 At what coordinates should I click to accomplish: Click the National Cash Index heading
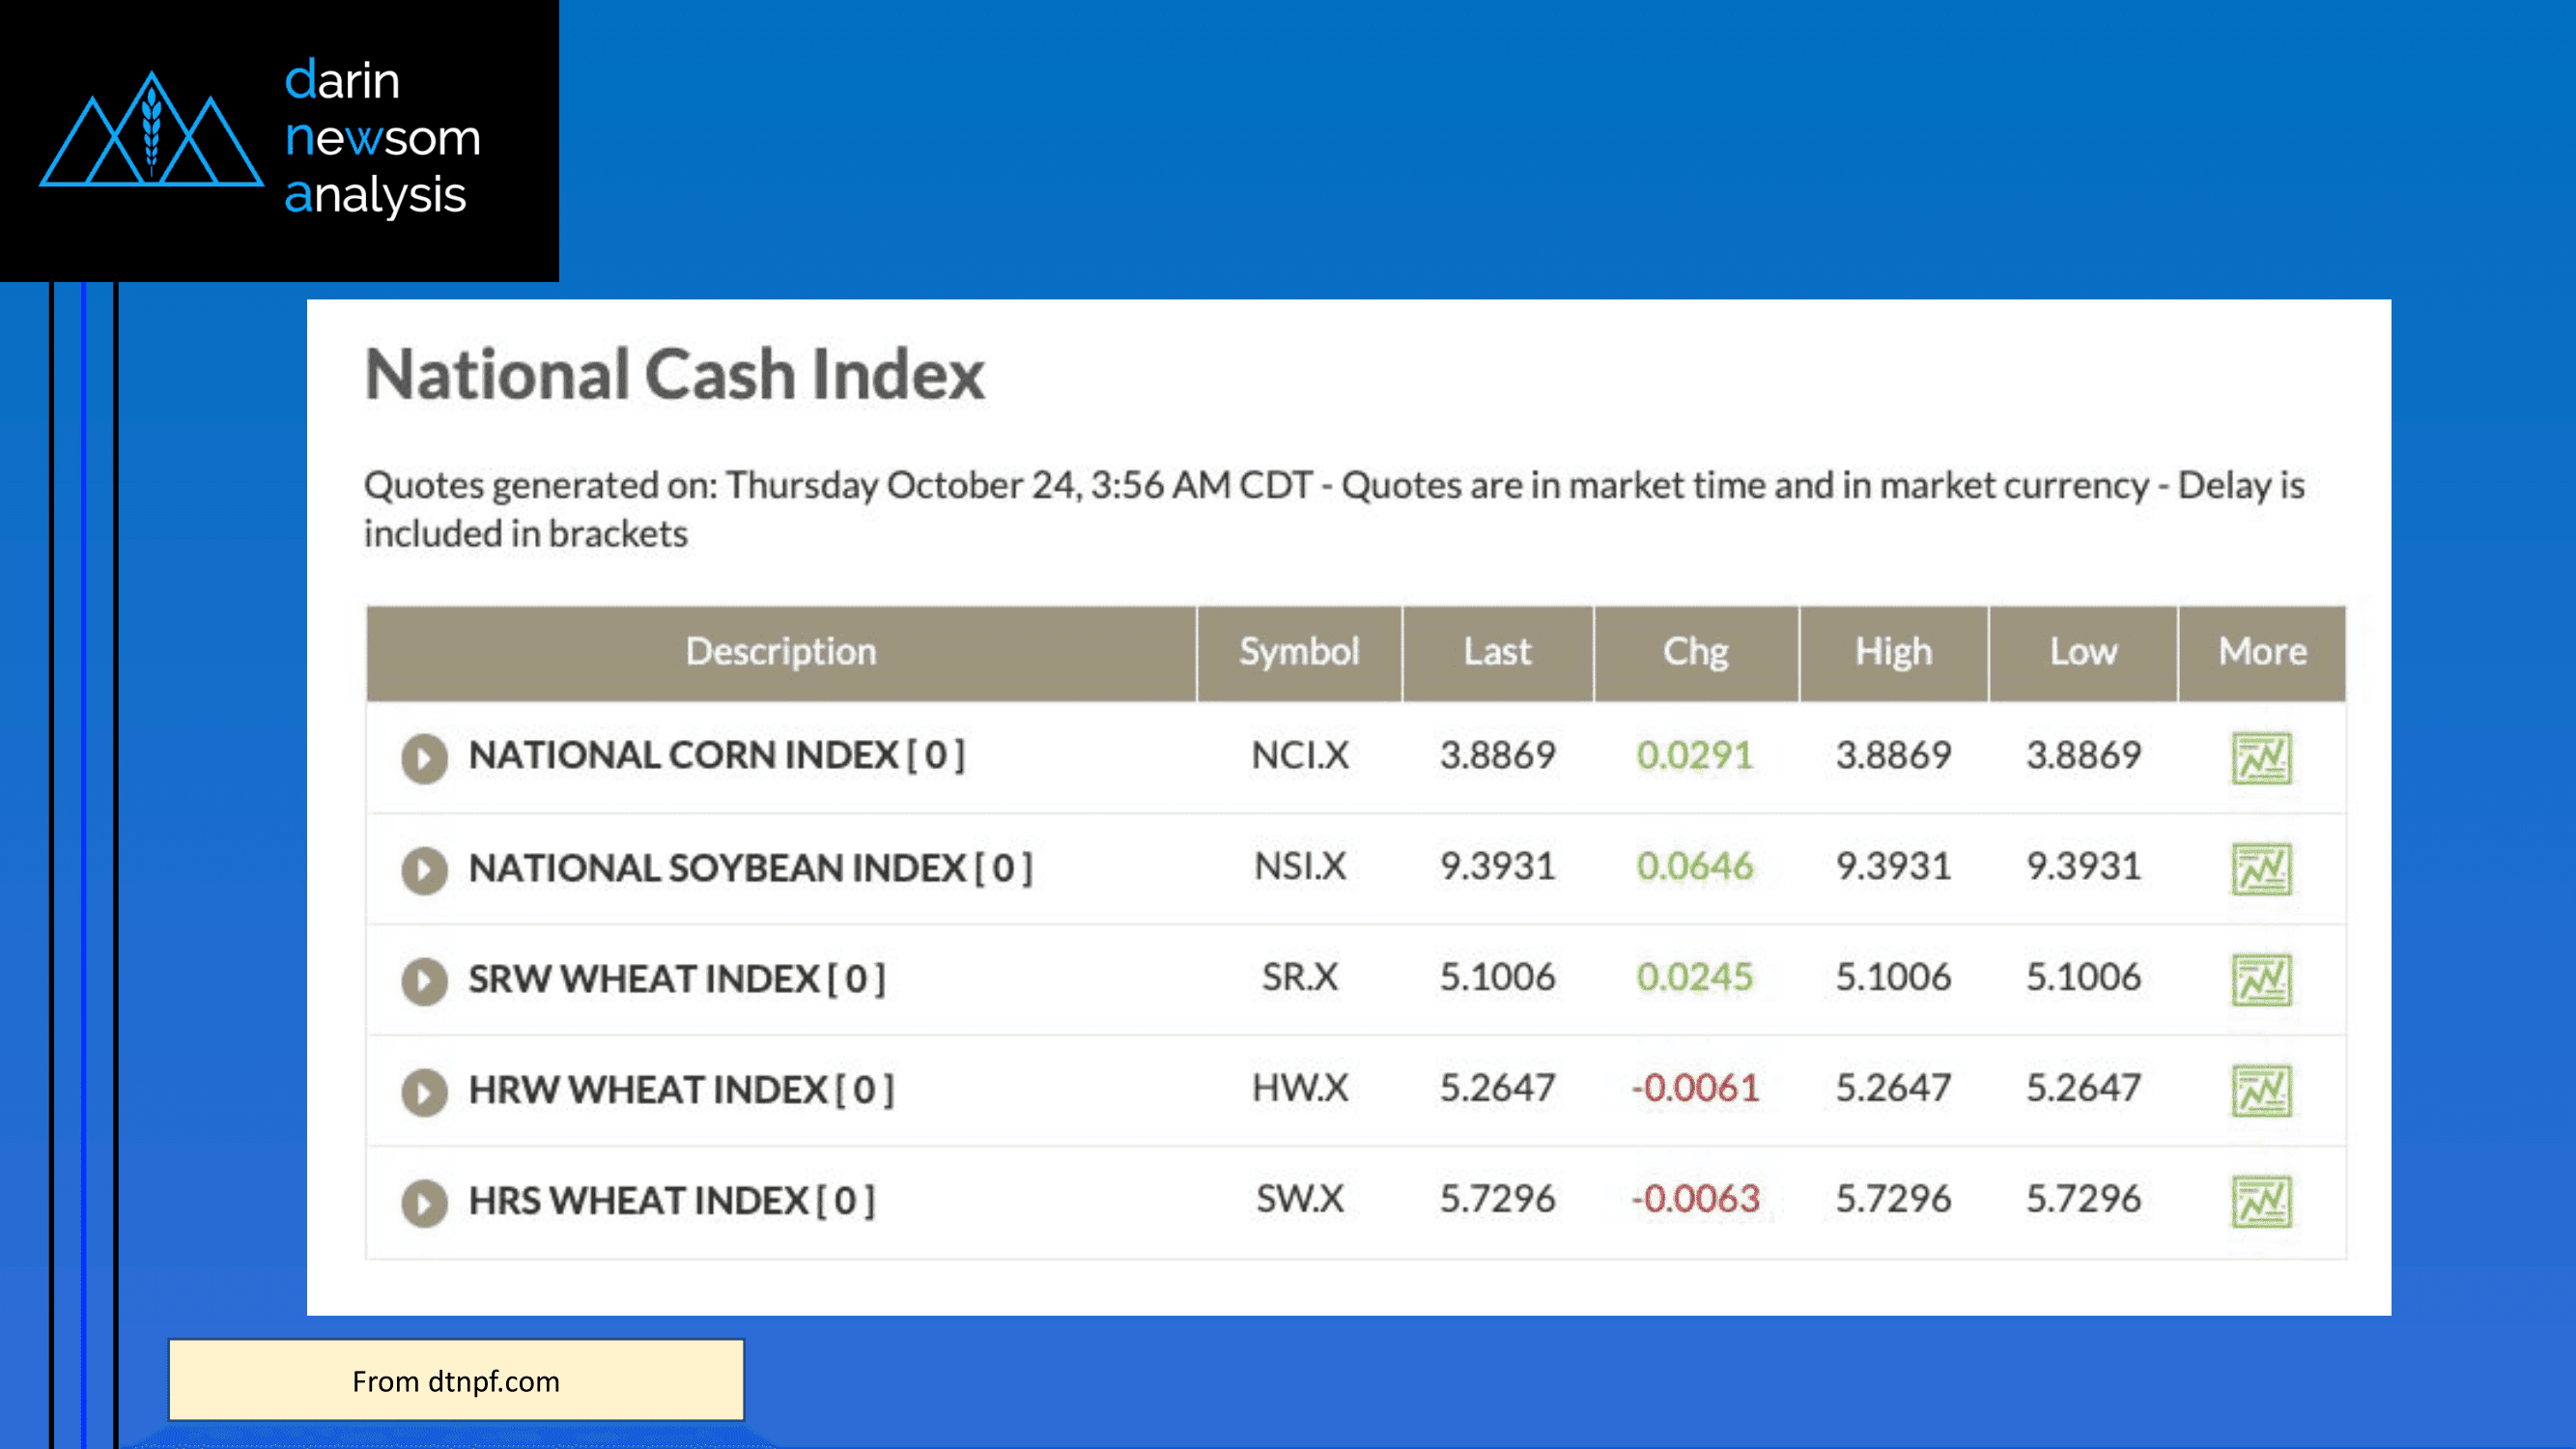coord(675,375)
